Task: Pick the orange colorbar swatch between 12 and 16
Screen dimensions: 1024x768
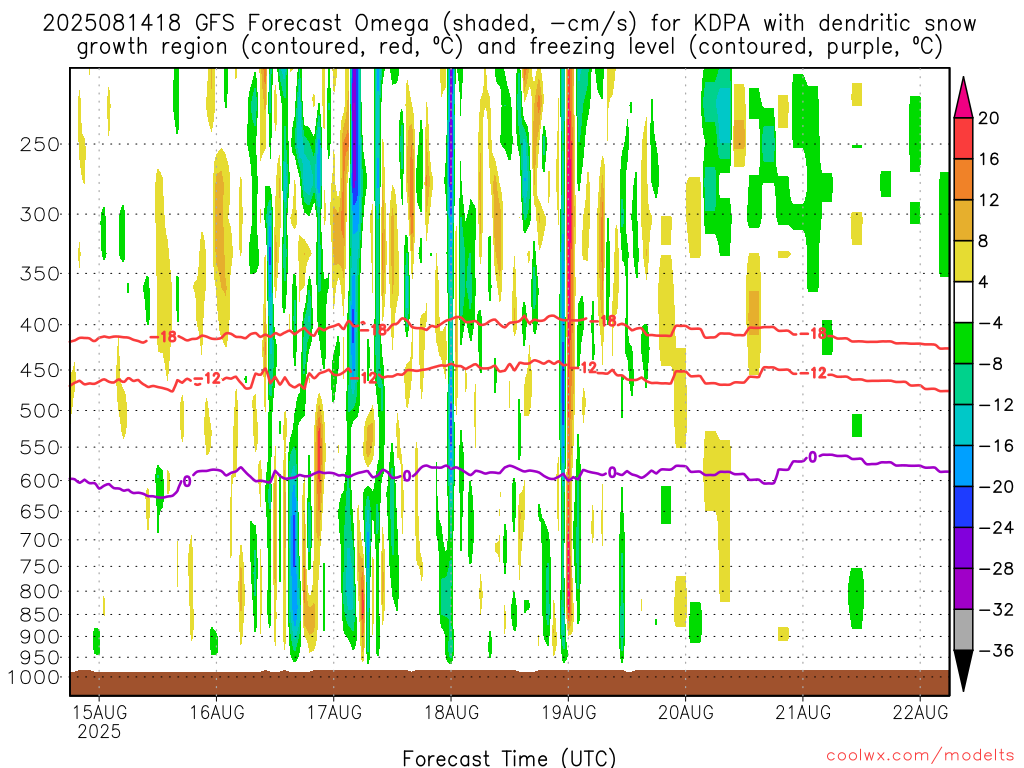Action: pyautogui.click(x=963, y=180)
